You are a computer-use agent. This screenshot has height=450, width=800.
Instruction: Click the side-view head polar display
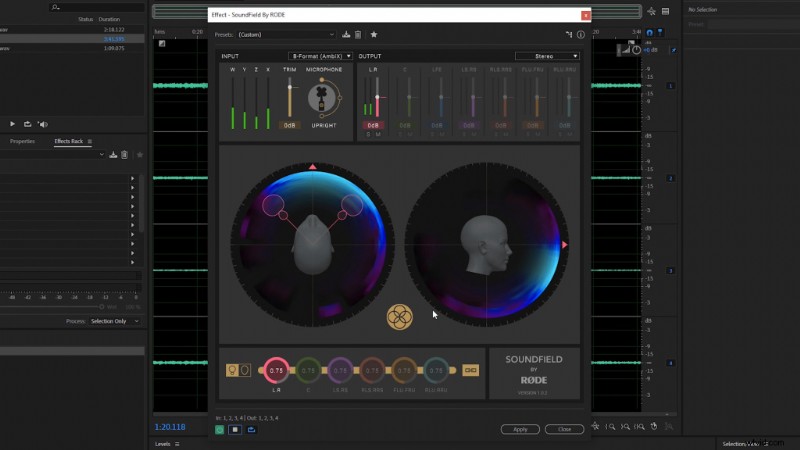pyautogui.click(x=486, y=245)
